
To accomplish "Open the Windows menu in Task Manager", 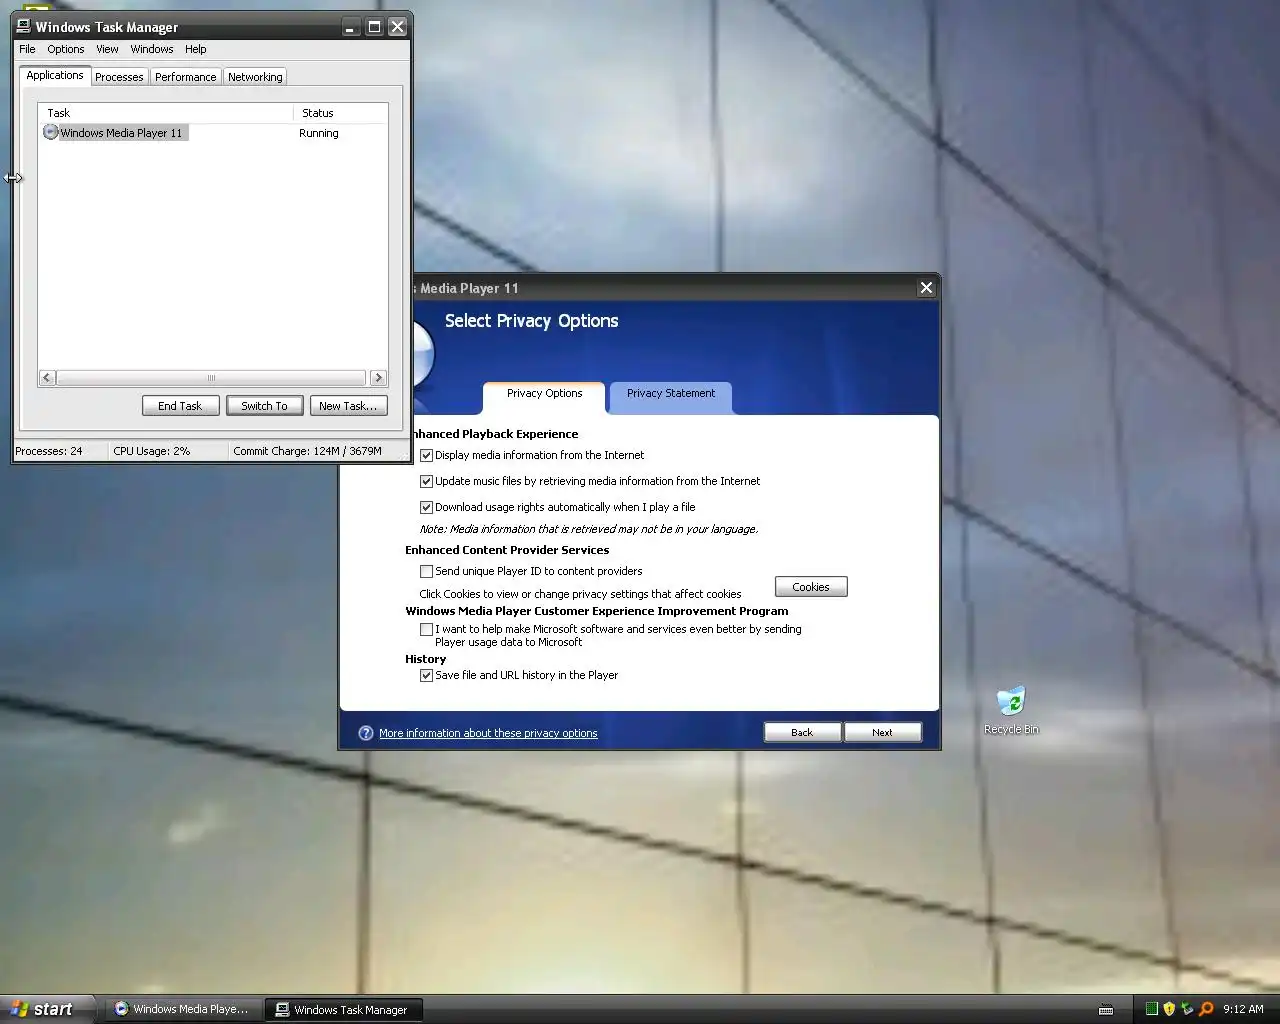I will pyautogui.click(x=152, y=49).
